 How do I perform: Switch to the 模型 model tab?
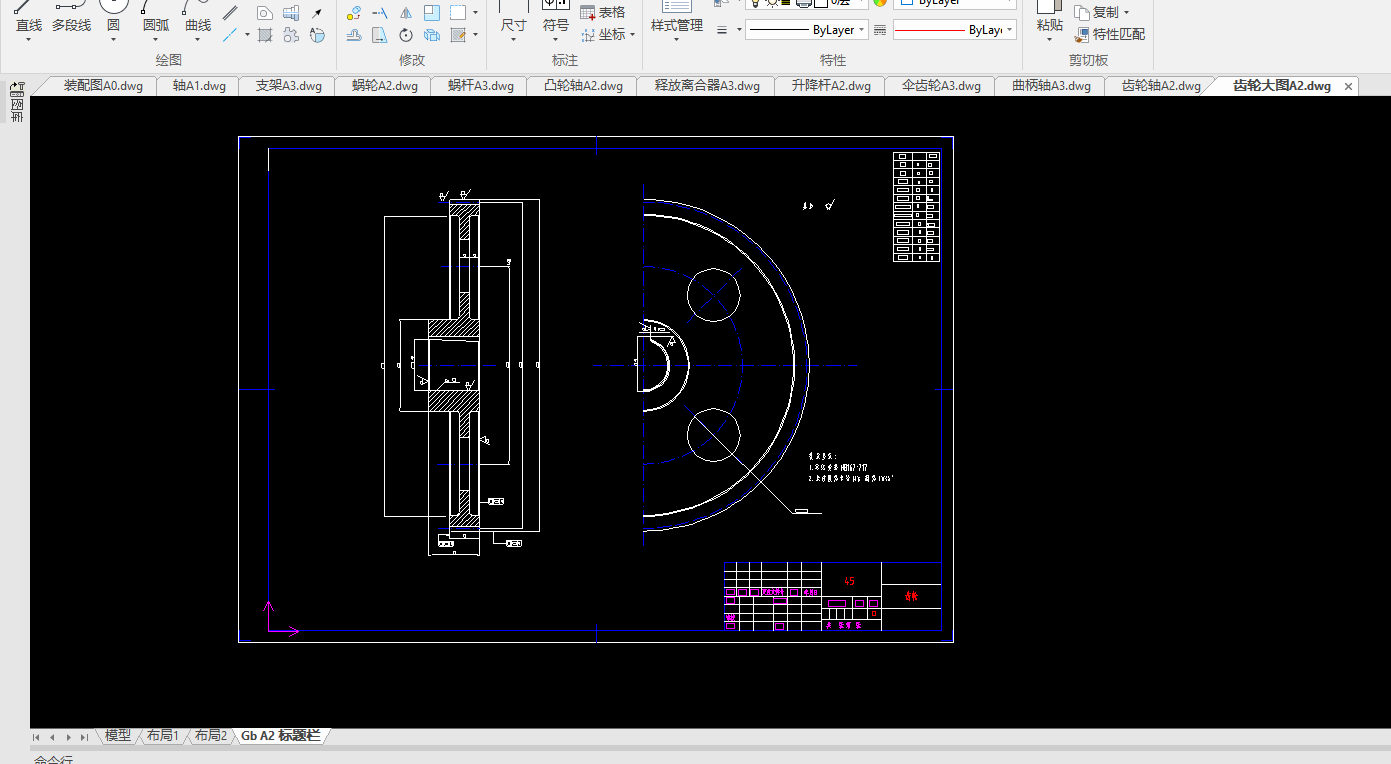118,736
